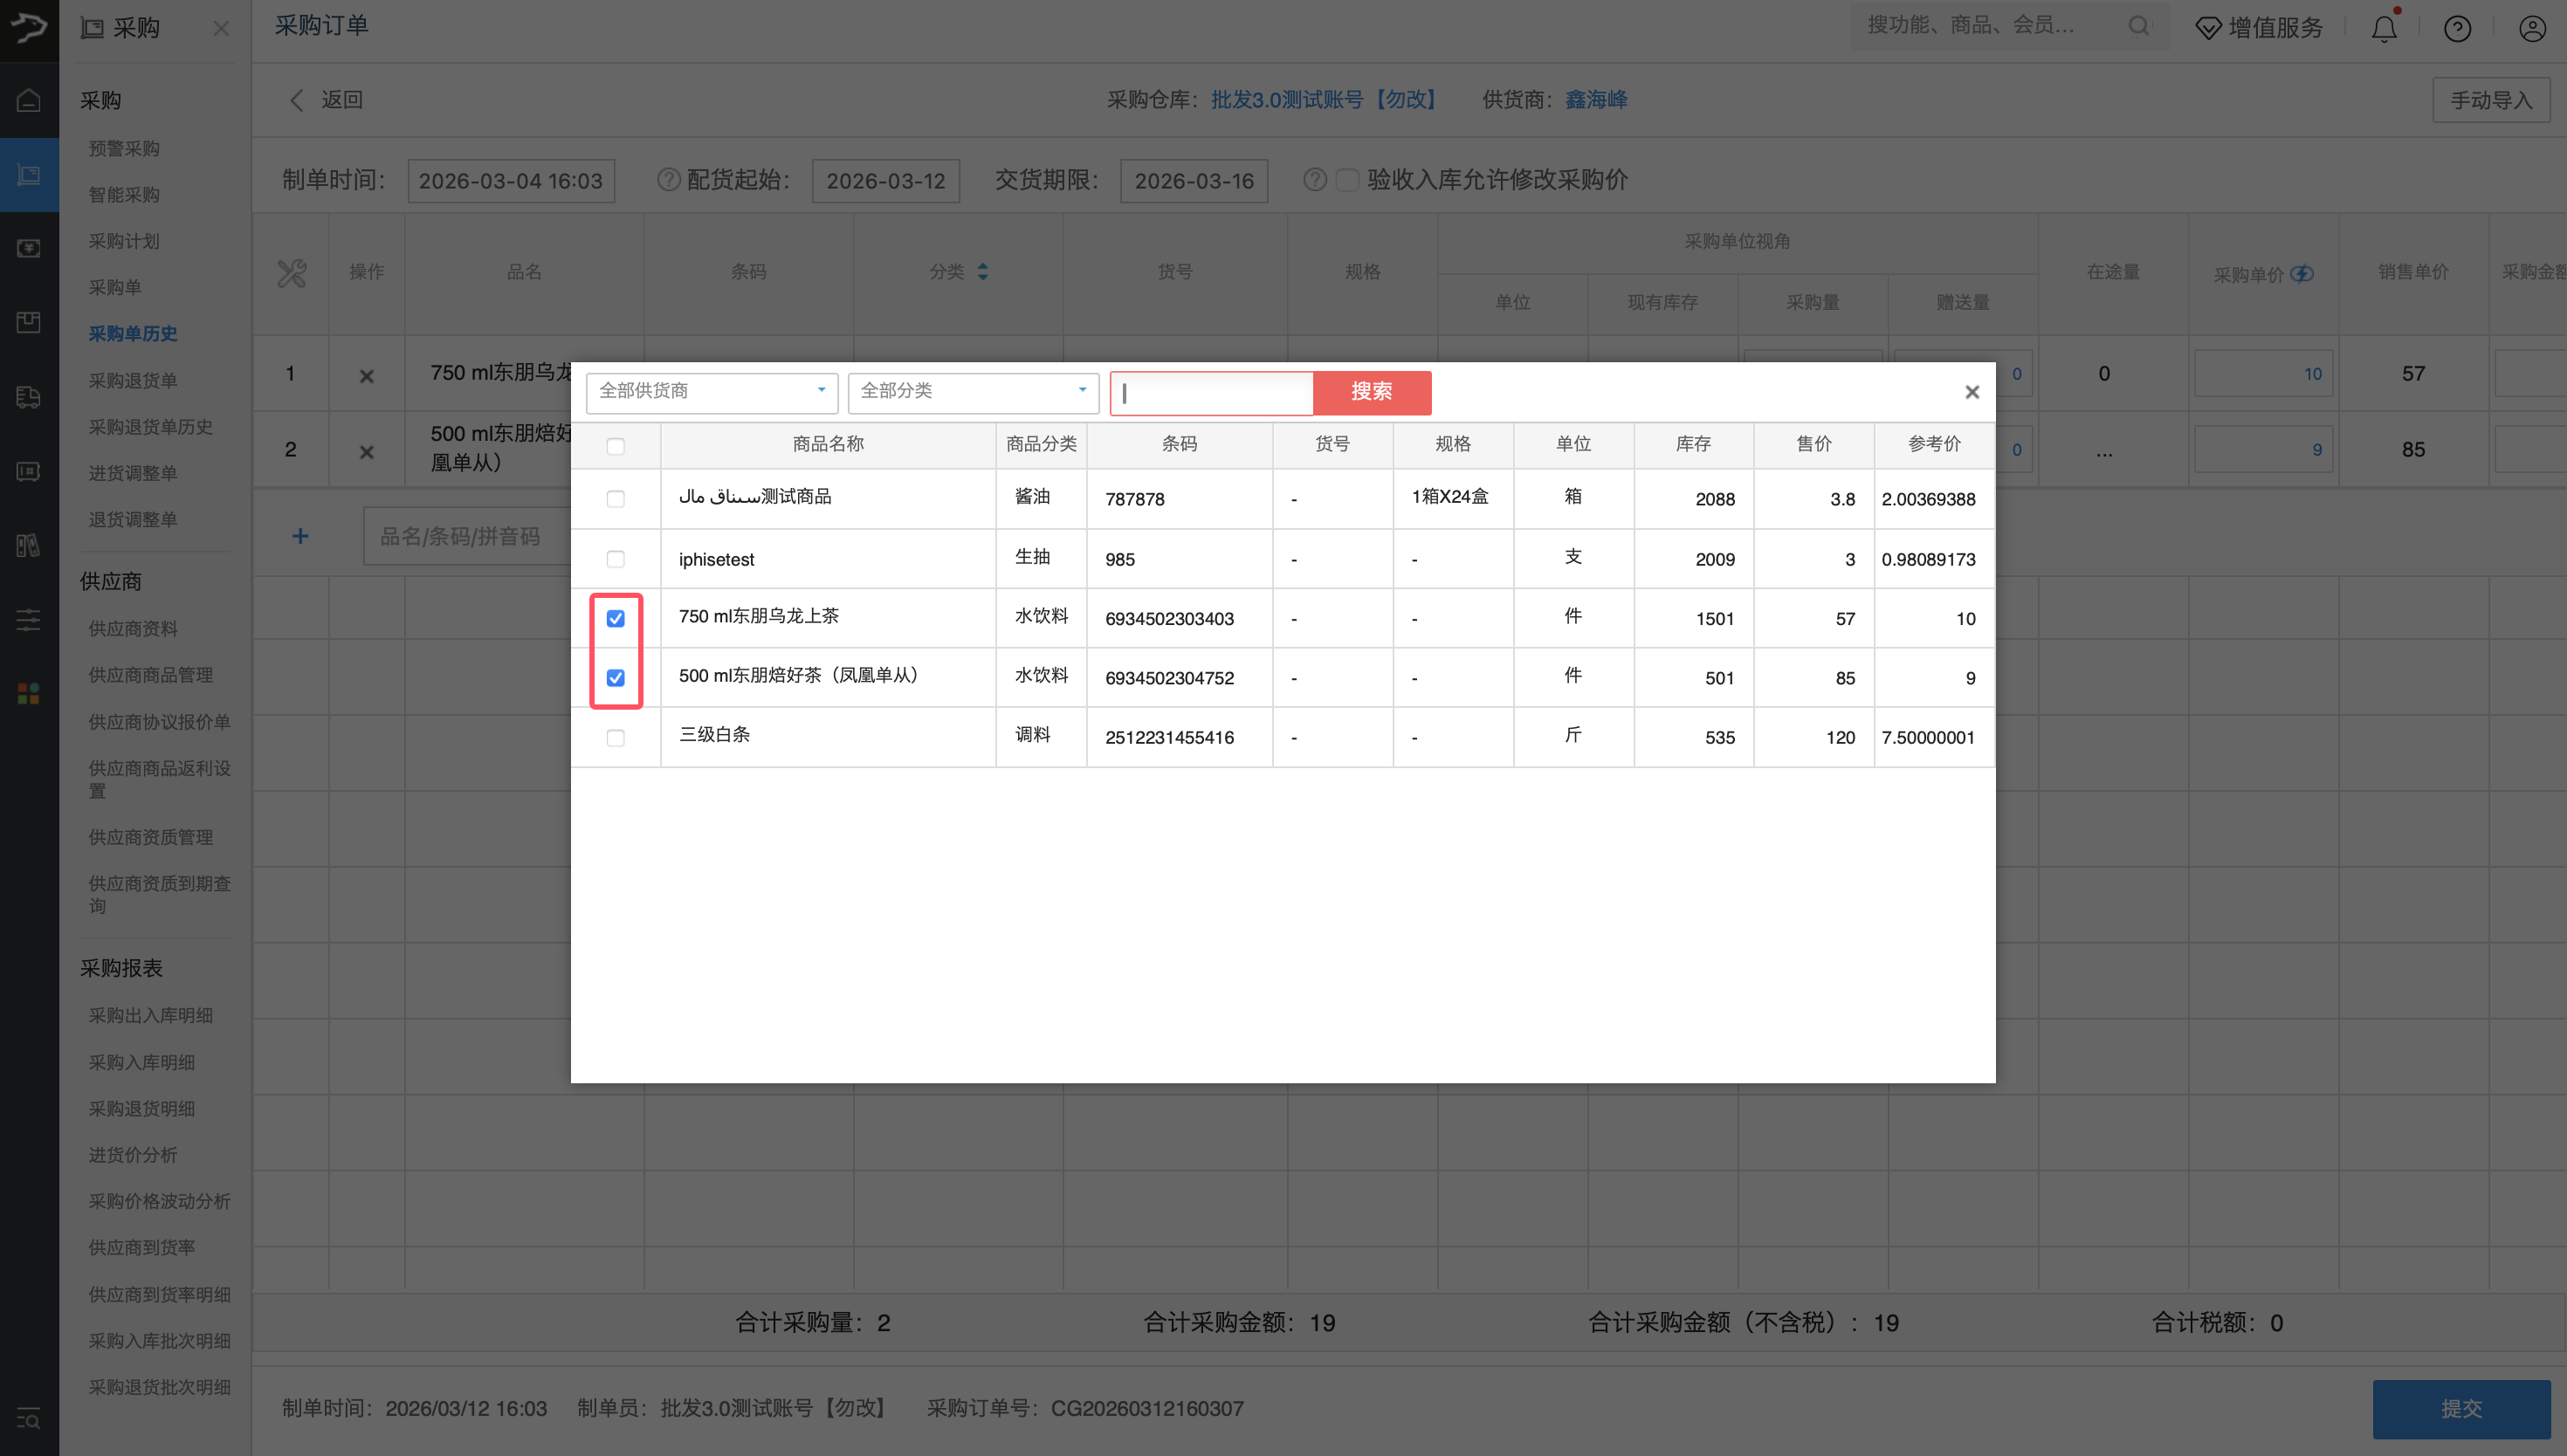Image resolution: width=2567 pixels, height=1456 pixels.
Task: Click the wrench settings icon in table header
Action: pyautogui.click(x=291, y=273)
